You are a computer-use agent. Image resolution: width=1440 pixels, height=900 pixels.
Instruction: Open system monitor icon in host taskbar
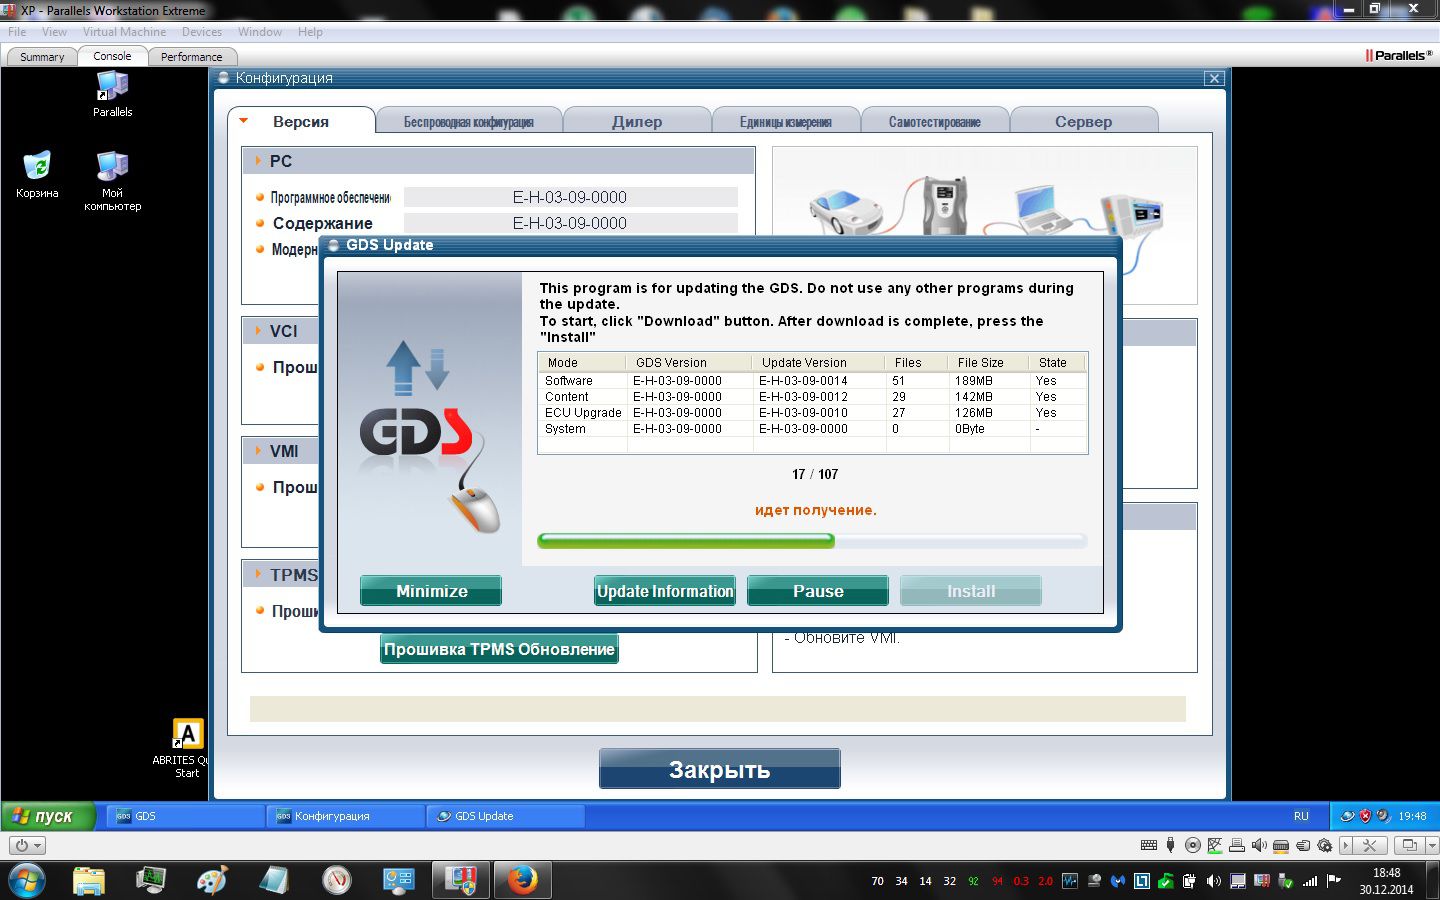pos(151,881)
